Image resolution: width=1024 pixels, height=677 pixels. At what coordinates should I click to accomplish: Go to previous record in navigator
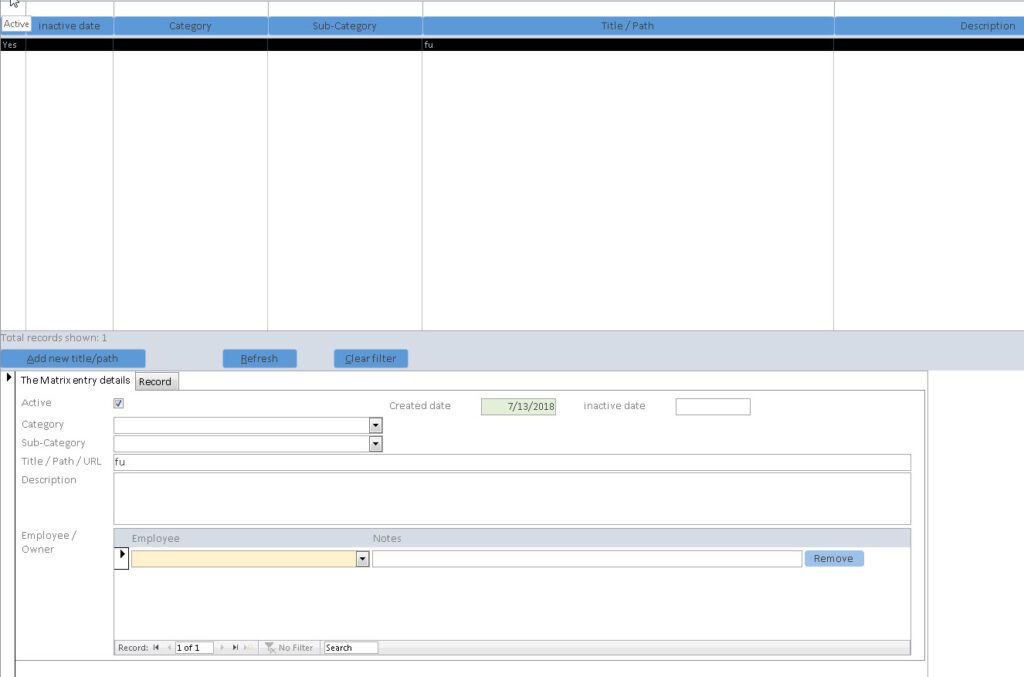point(169,648)
